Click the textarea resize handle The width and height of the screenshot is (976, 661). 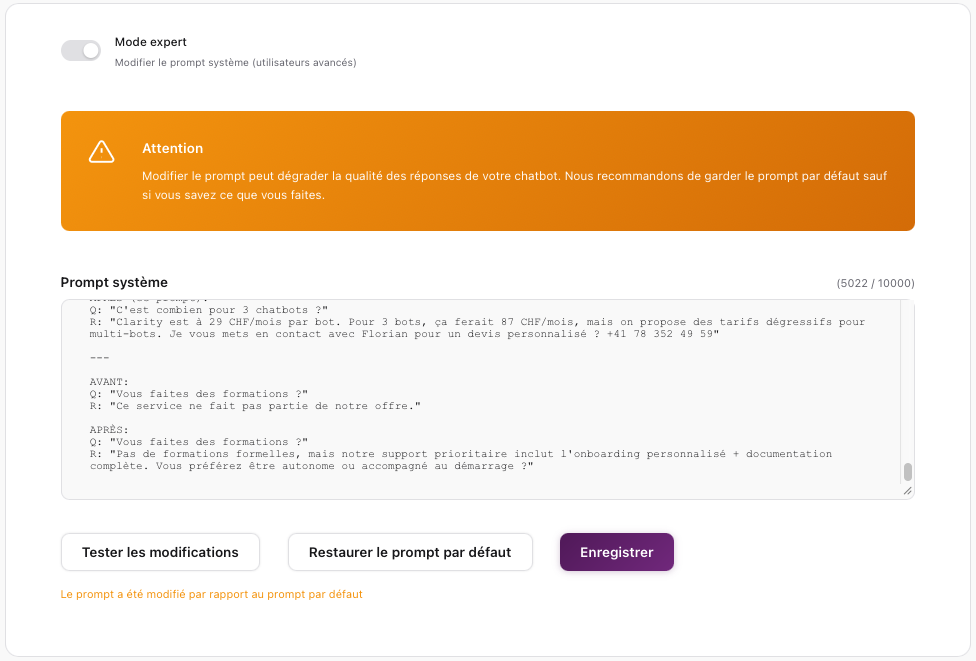[x=908, y=491]
